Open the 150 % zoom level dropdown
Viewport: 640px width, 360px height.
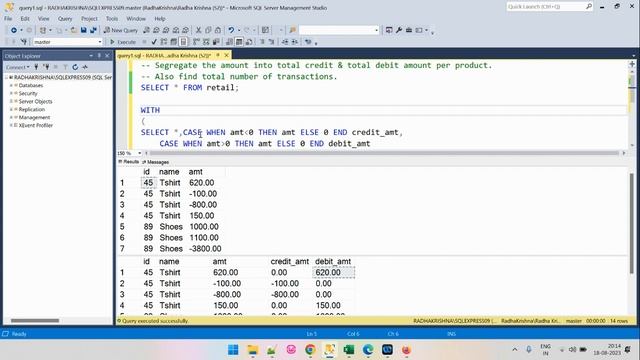click(x=140, y=153)
